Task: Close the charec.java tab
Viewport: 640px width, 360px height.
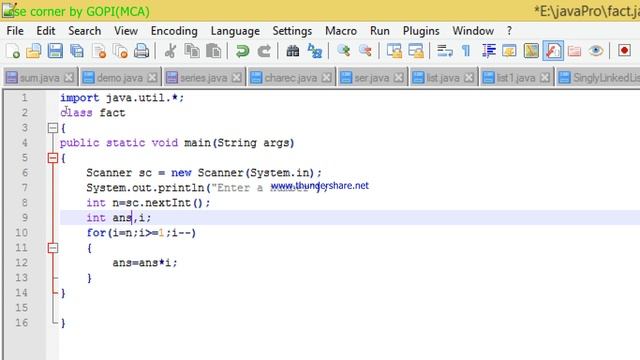Action: 326,78
